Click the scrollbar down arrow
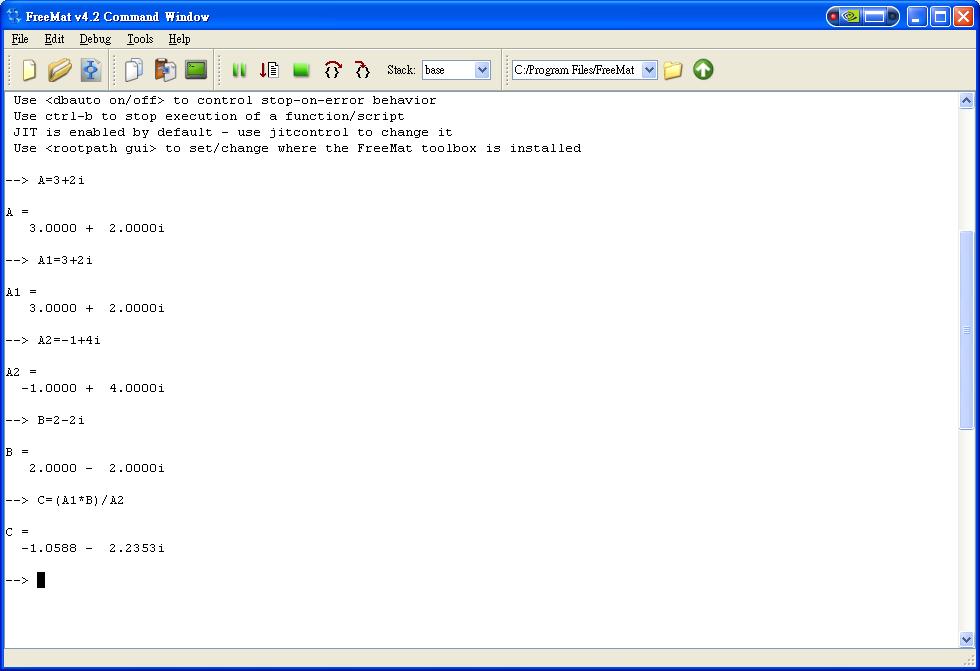Screen dimensions: 980x671 pos(966,639)
